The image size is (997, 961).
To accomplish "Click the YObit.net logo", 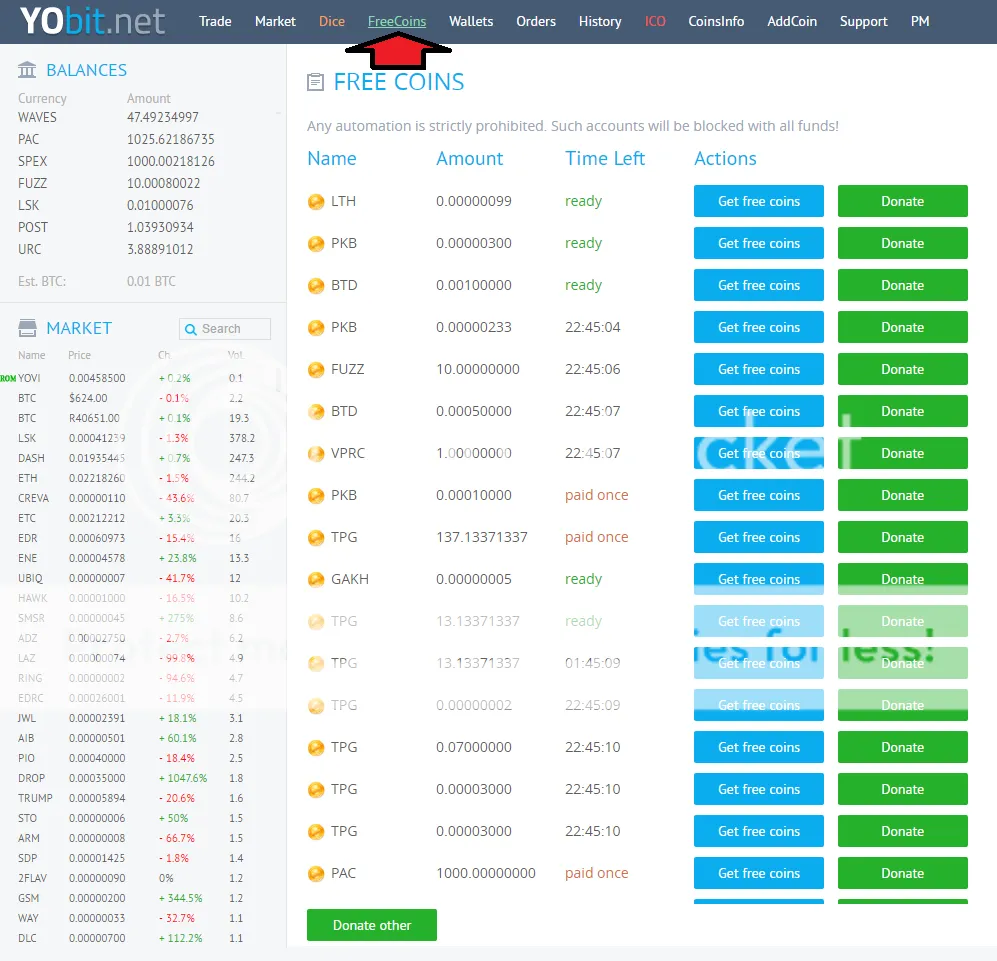I will point(92,21).
